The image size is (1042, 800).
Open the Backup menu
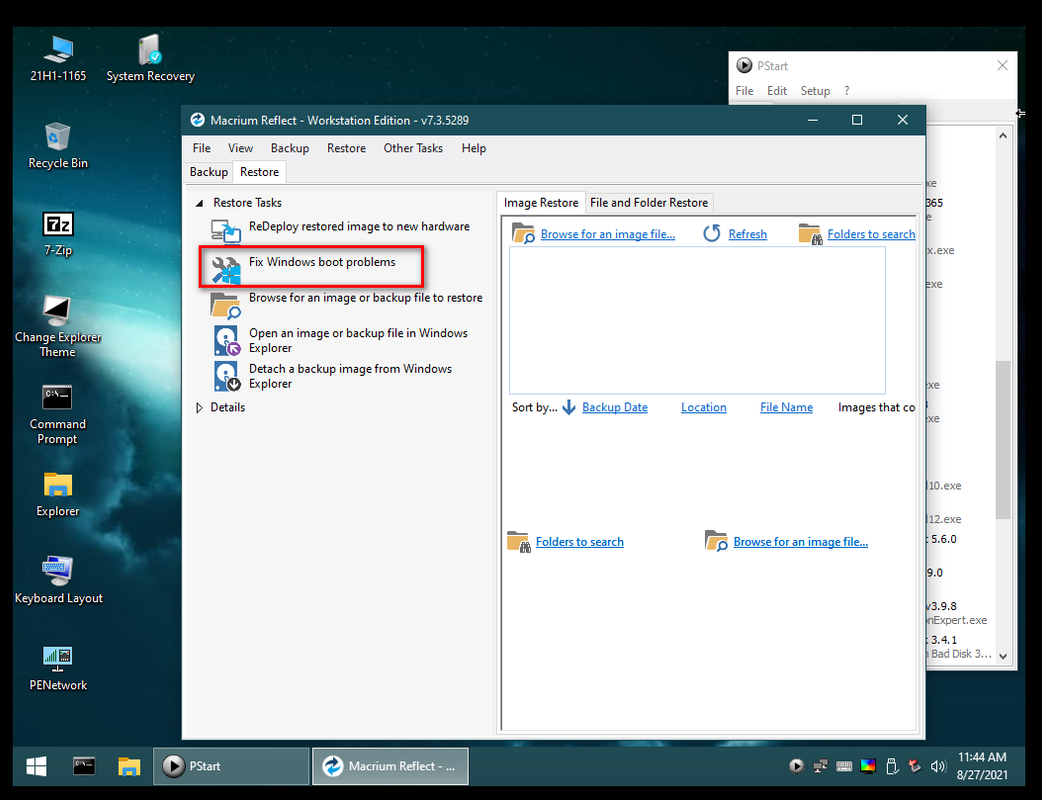click(290, 148)
